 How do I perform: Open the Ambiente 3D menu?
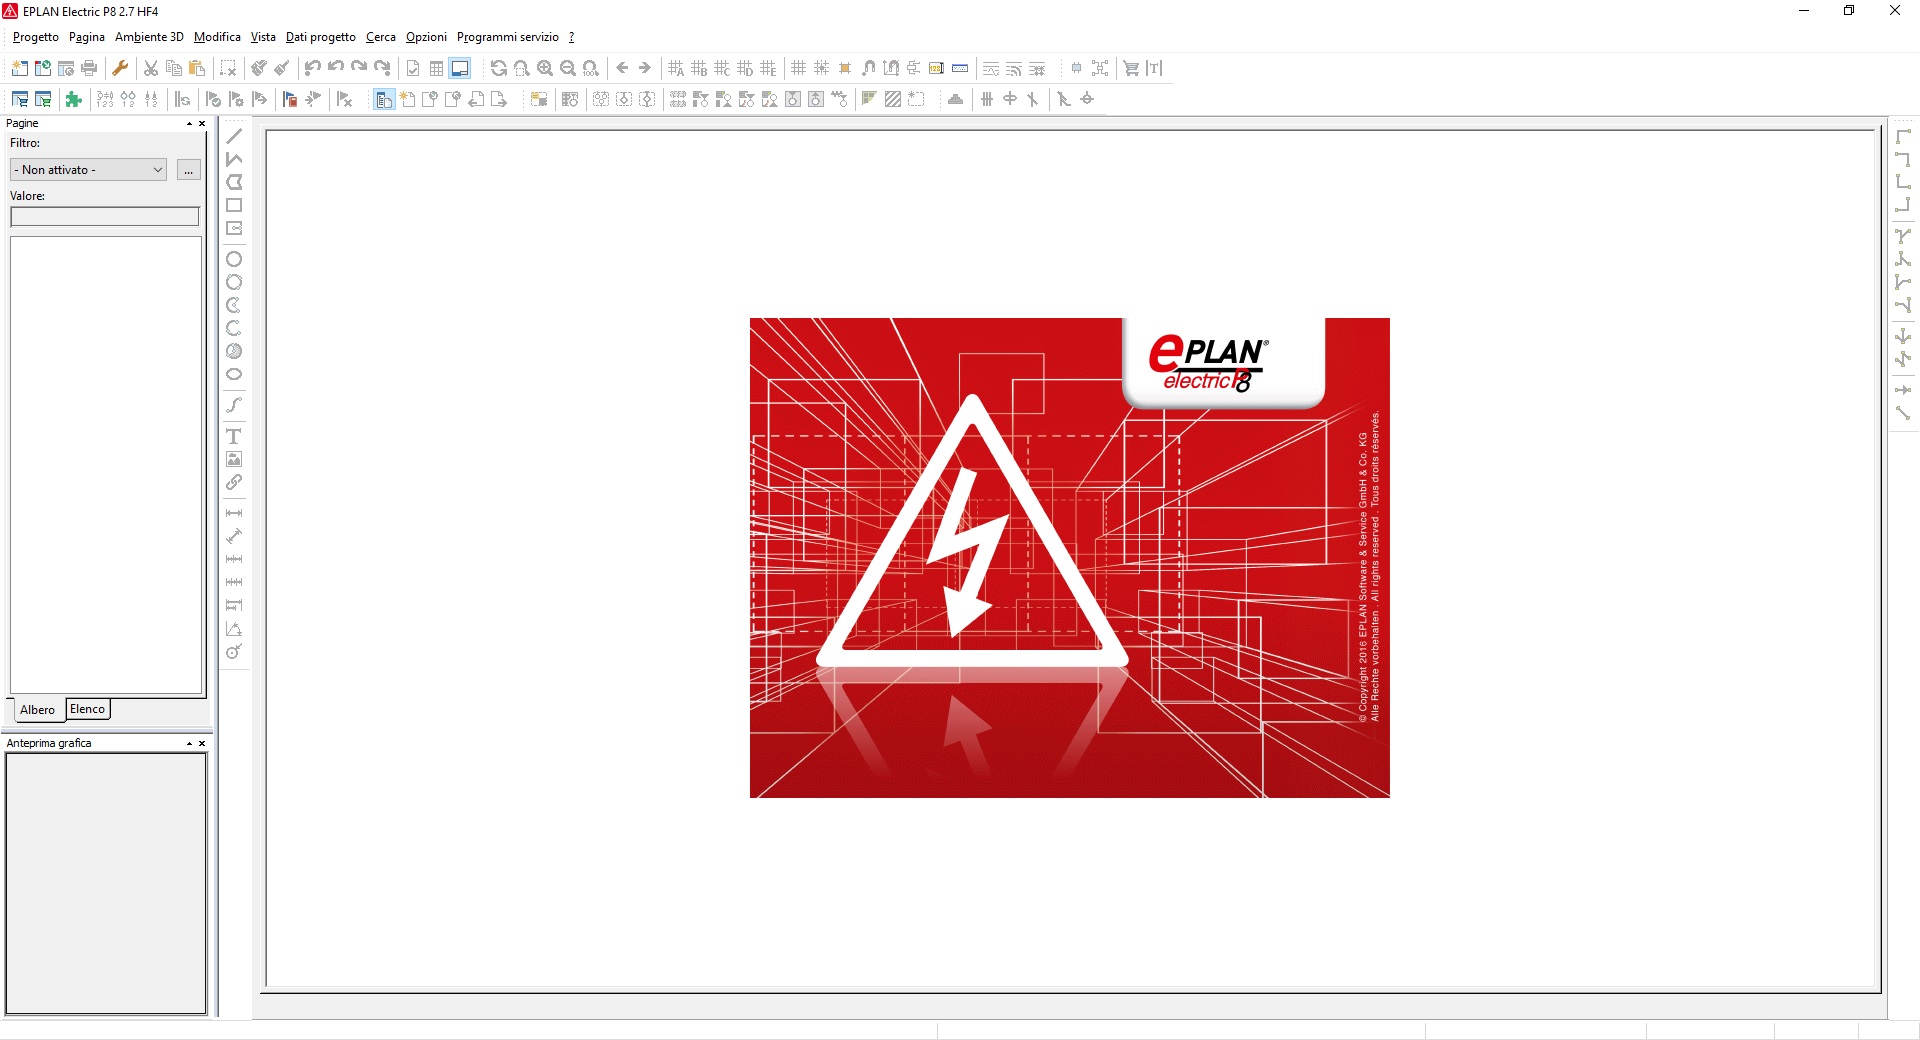click(x=149, y=37)
